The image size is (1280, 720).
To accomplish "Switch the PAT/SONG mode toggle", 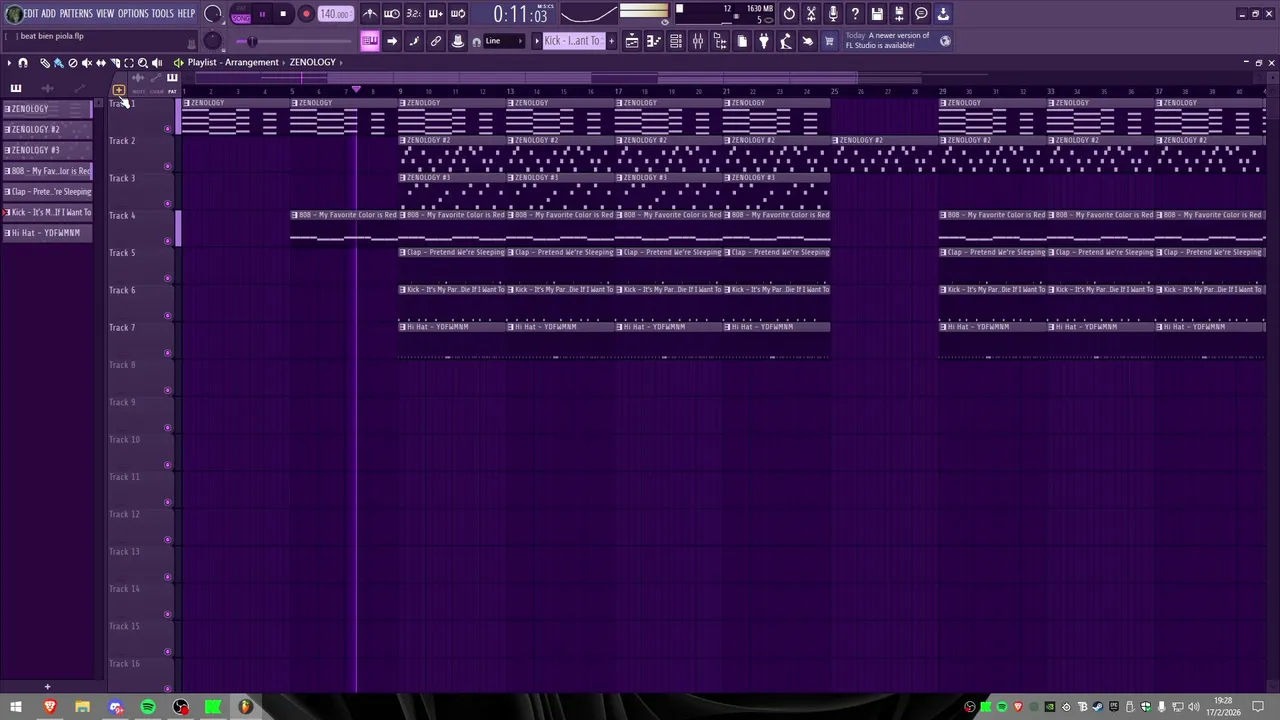I will pos(241,14).
